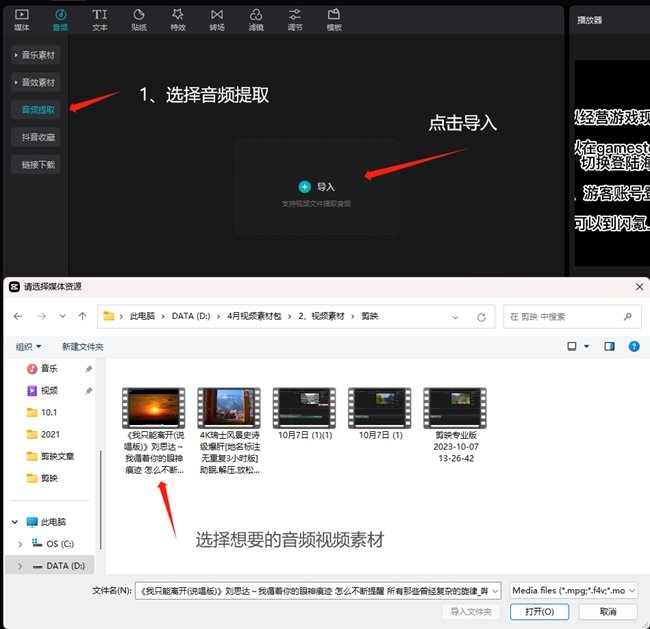Select the 文本 (Text) tool icon

(100, 15)
